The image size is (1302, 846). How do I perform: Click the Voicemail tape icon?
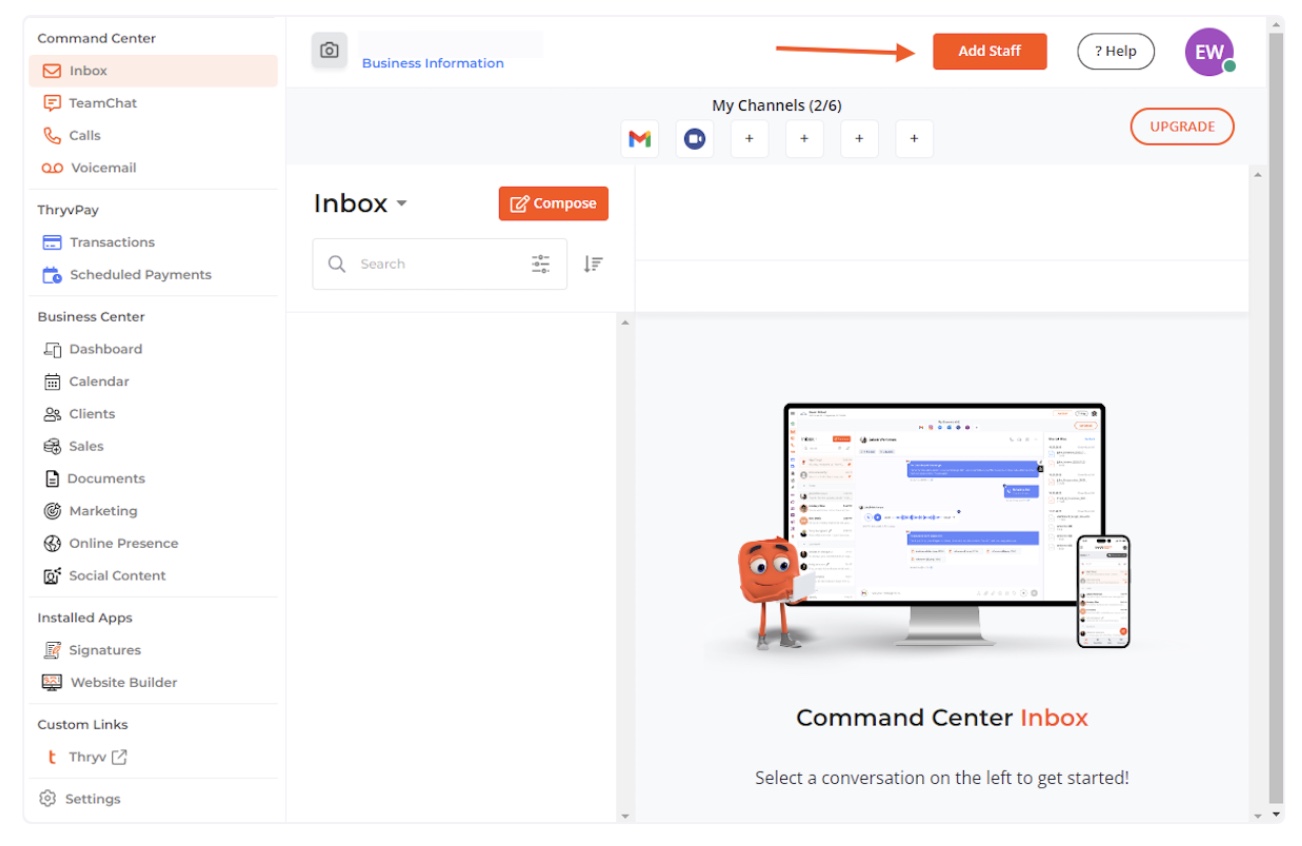[52, 168]
